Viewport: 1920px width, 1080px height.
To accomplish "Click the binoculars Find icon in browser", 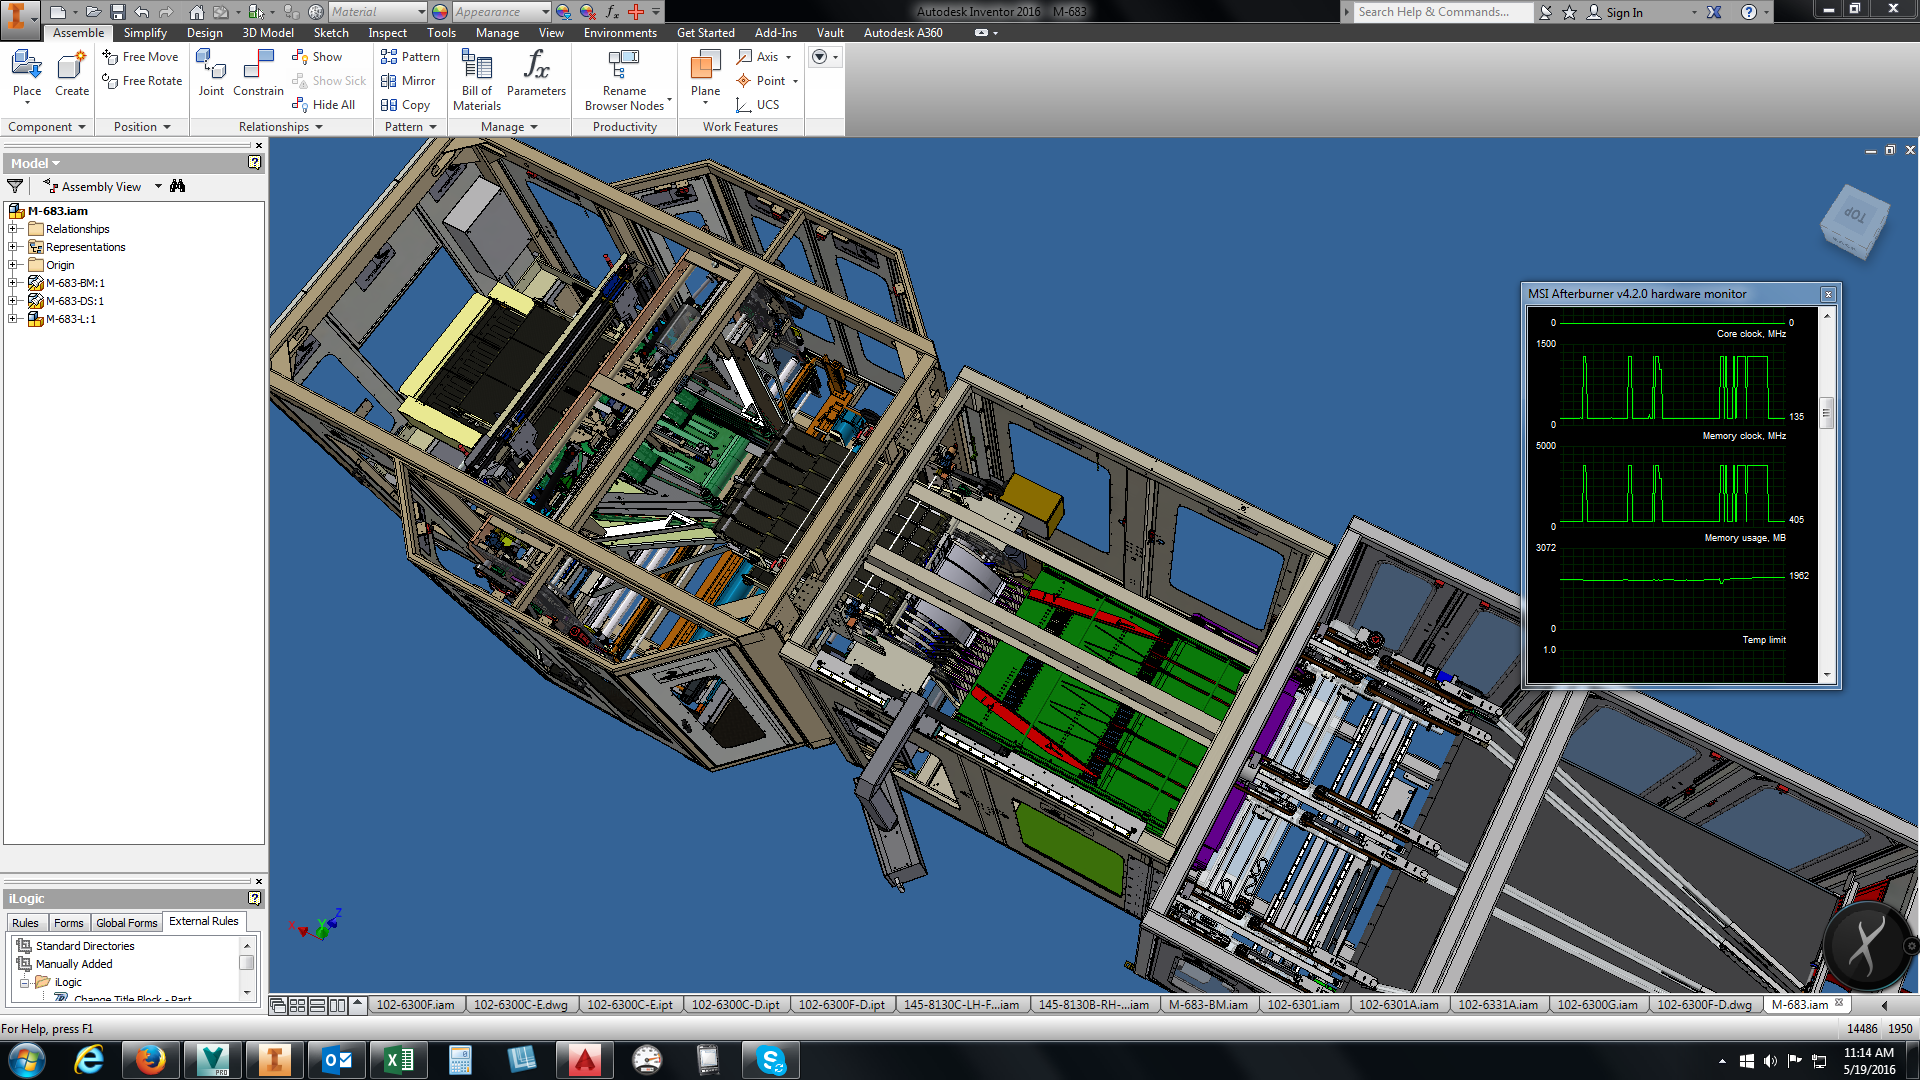I will click(x=178, y=186).
